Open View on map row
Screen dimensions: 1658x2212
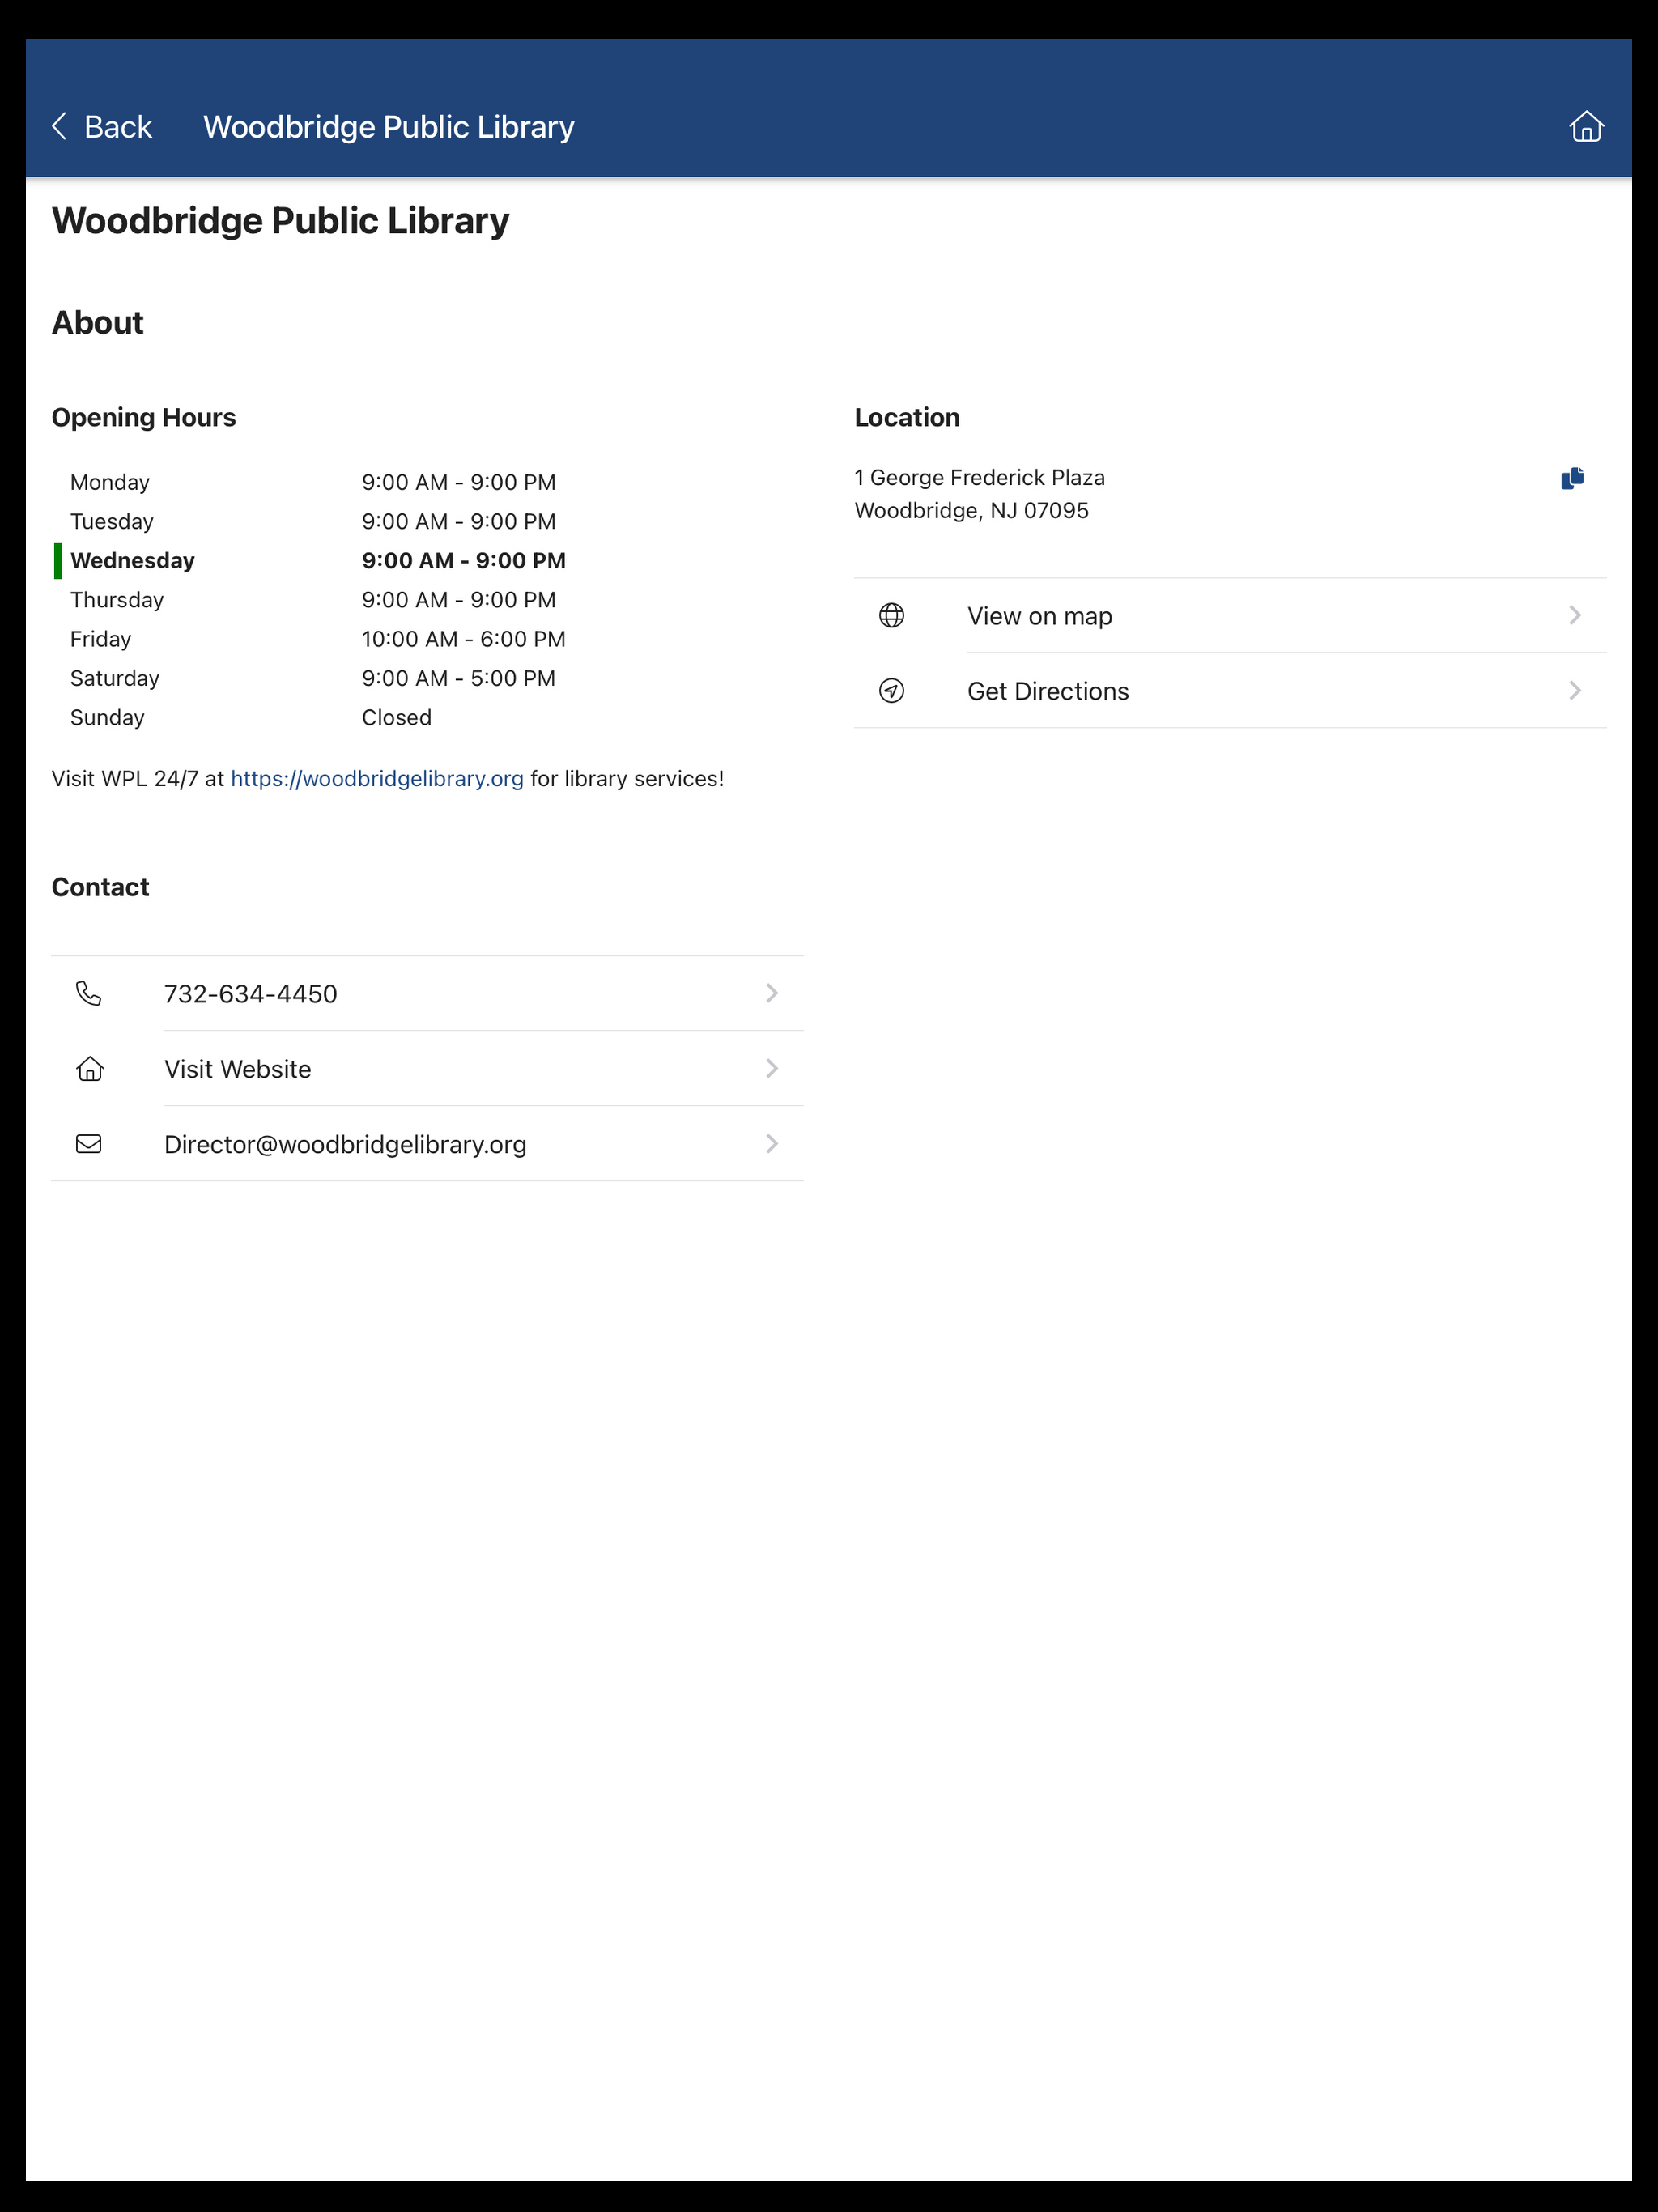coord(1230,616)
